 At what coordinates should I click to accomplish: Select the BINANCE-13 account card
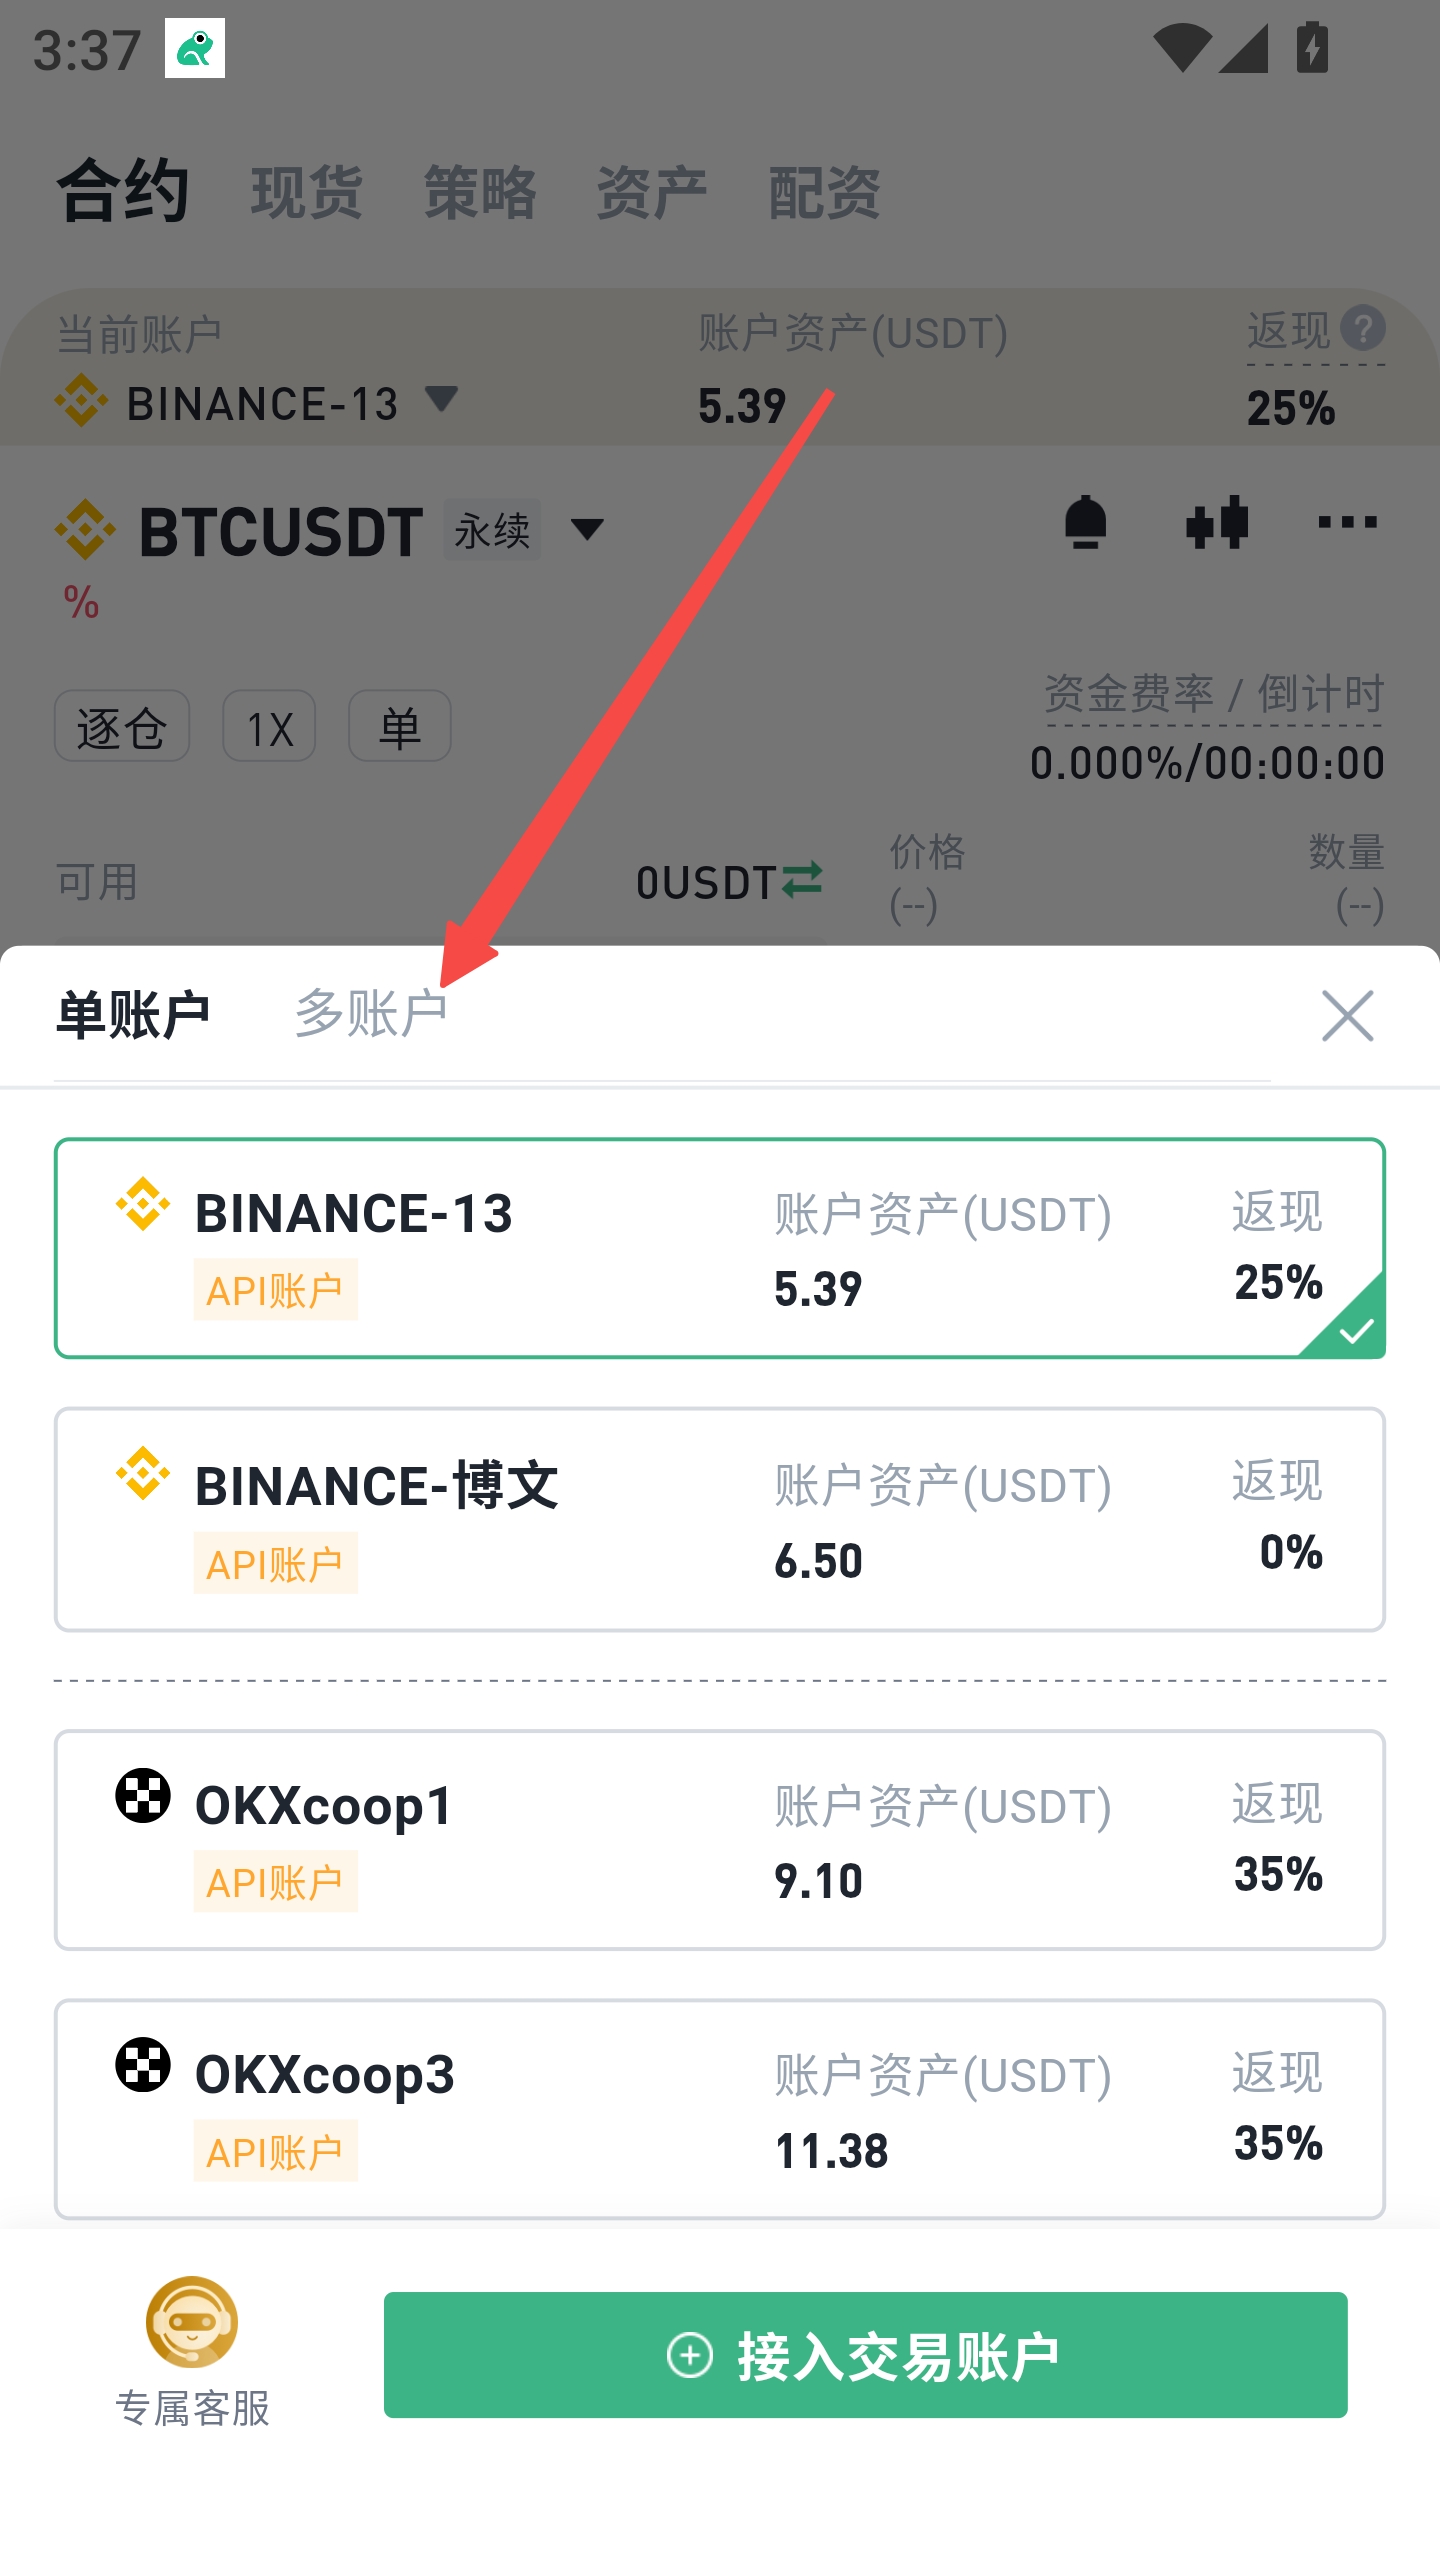[x=720, y=1248]
